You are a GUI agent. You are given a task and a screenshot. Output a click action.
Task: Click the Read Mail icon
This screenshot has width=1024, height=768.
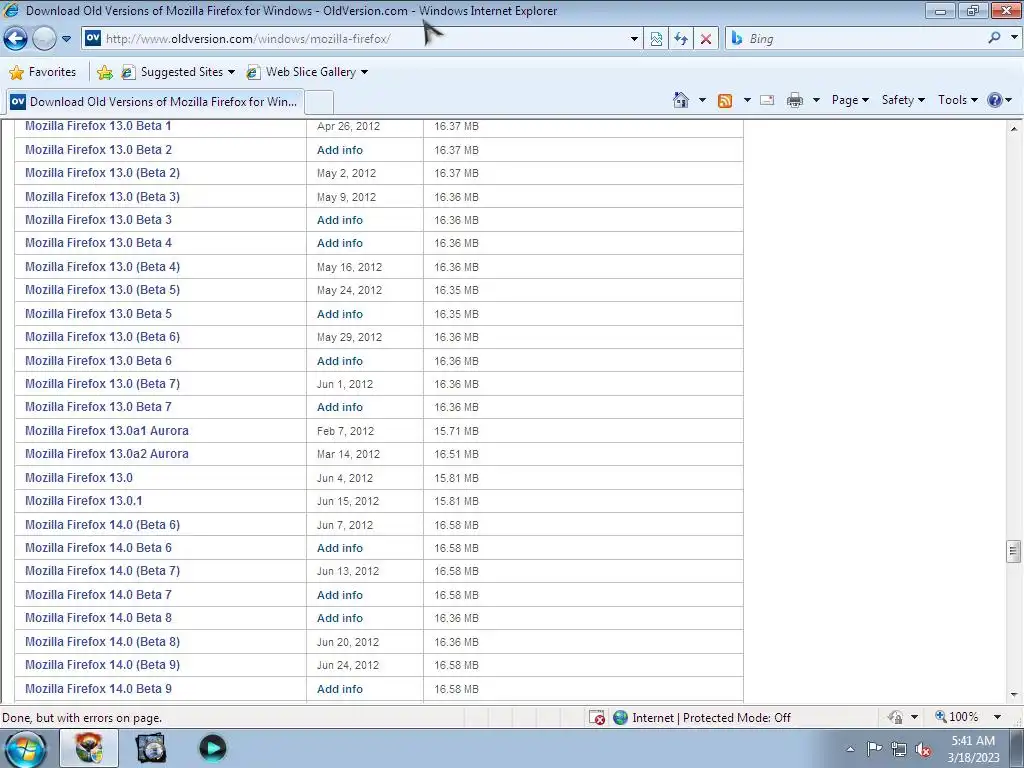[767, 100]
